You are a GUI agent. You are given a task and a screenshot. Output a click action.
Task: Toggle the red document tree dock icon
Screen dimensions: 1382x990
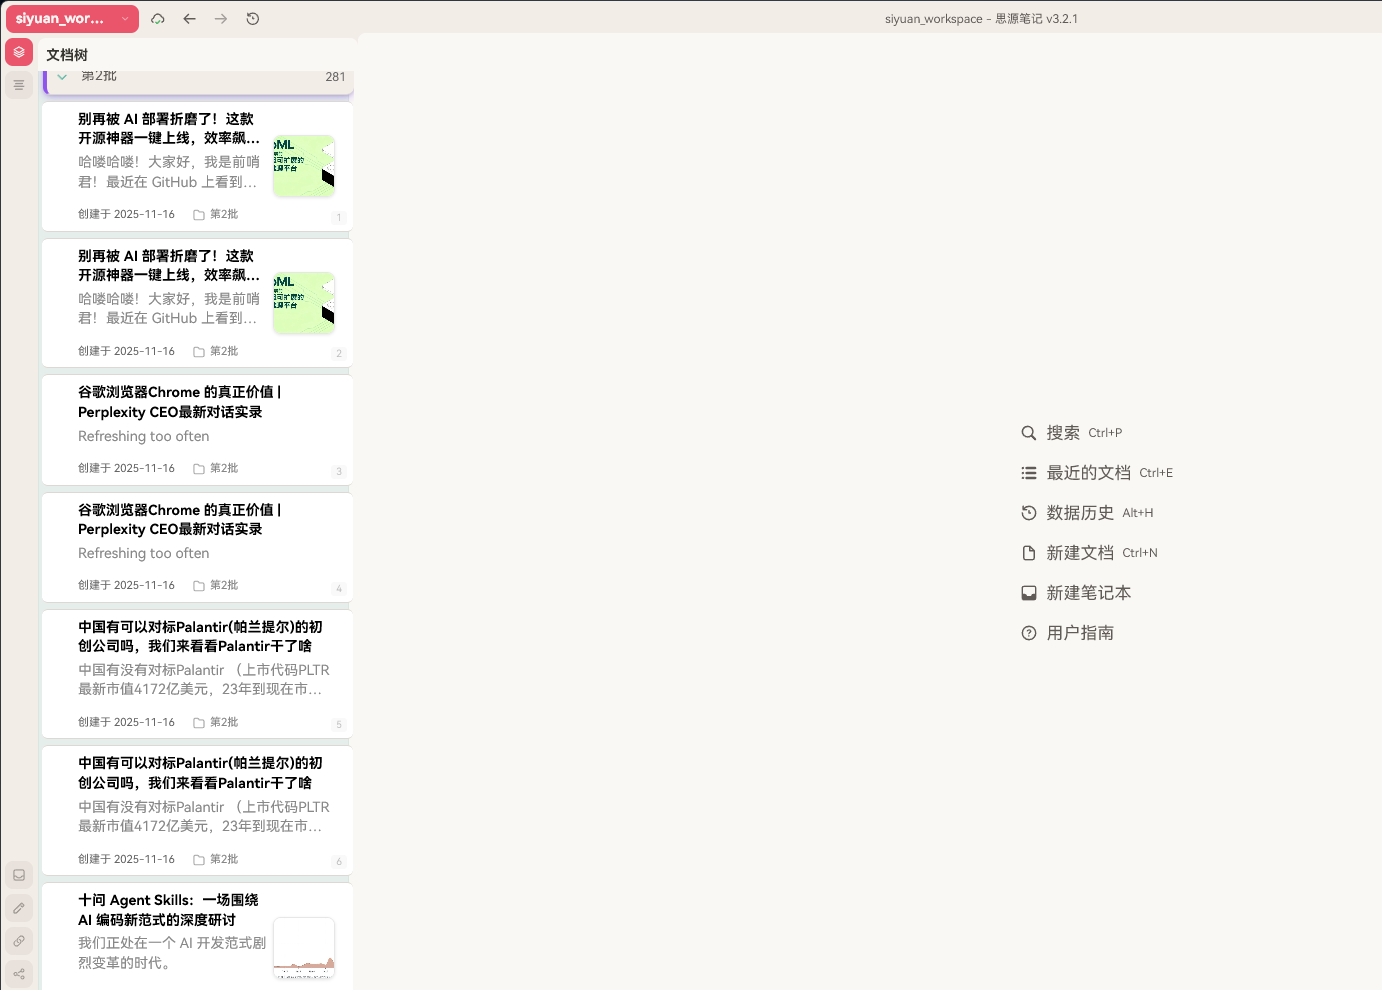click(x=19, y=52)
